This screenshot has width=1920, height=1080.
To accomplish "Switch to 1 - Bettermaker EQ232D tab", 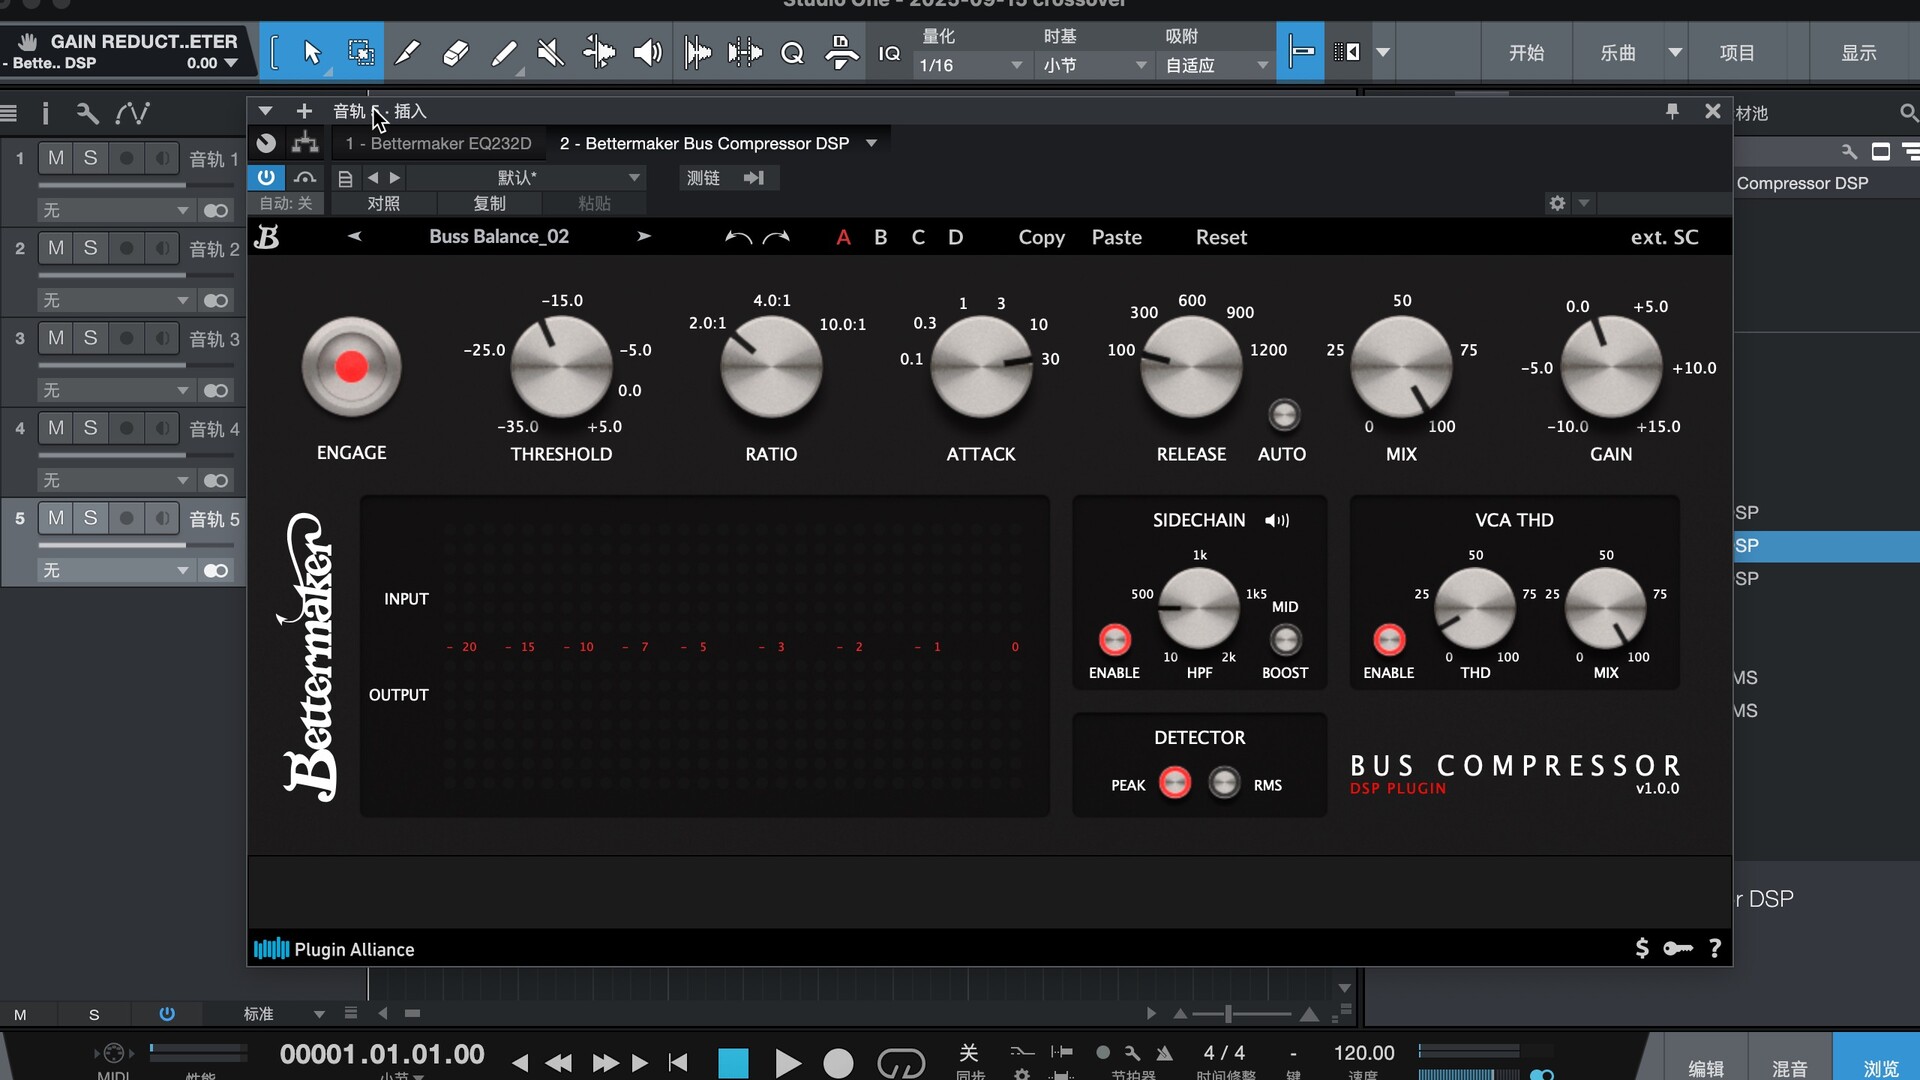I will (438, 143).
